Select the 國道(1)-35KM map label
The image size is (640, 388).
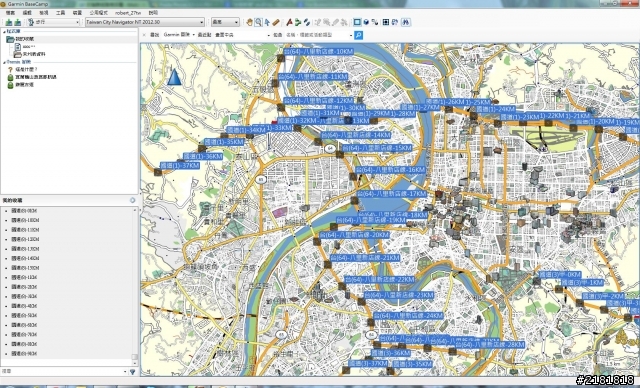click(224, 142)
